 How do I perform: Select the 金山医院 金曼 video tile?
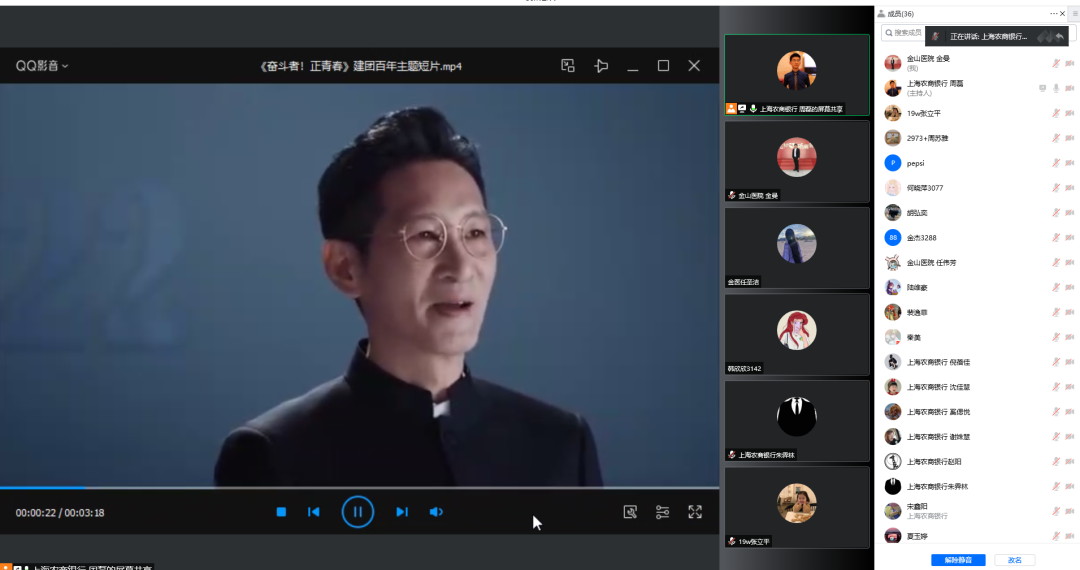click(797, 161)
